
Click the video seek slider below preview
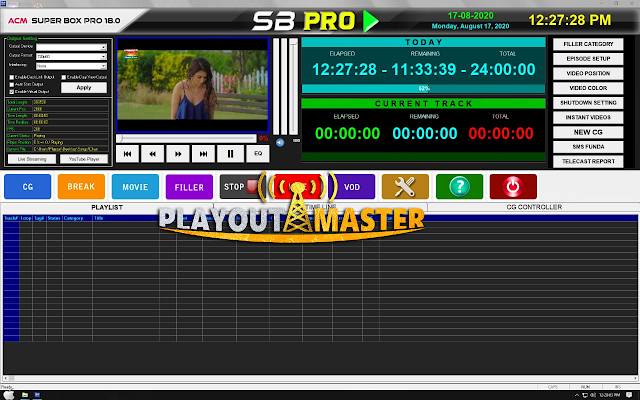[187, 139]
